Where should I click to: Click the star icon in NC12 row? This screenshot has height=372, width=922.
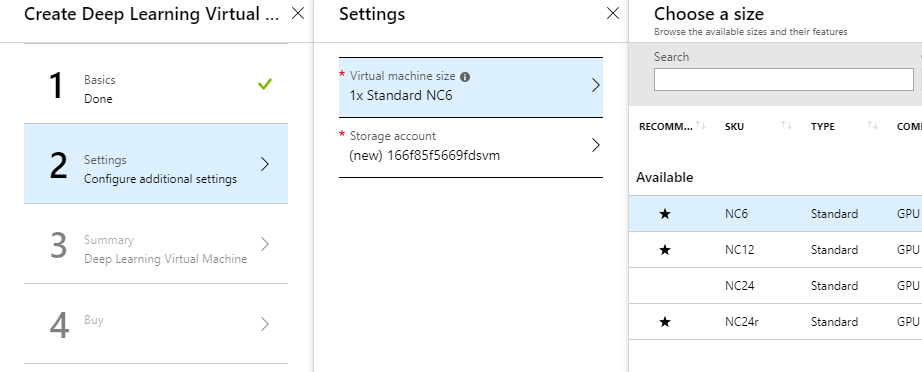click(x=665, y=250)
